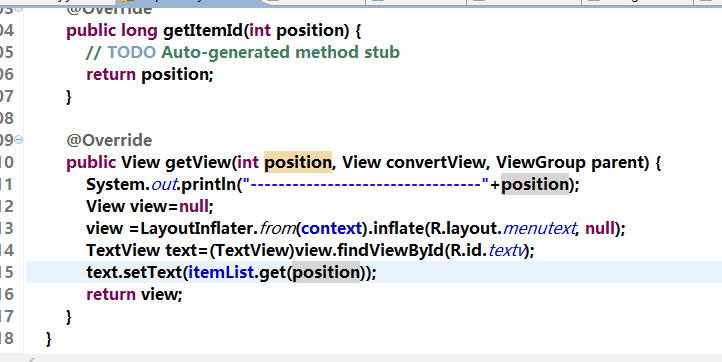Click the highlighted position parameter in getView
The width and height of the screenshot is (722, 362).
pyautogui.click(x=298, y=162)
